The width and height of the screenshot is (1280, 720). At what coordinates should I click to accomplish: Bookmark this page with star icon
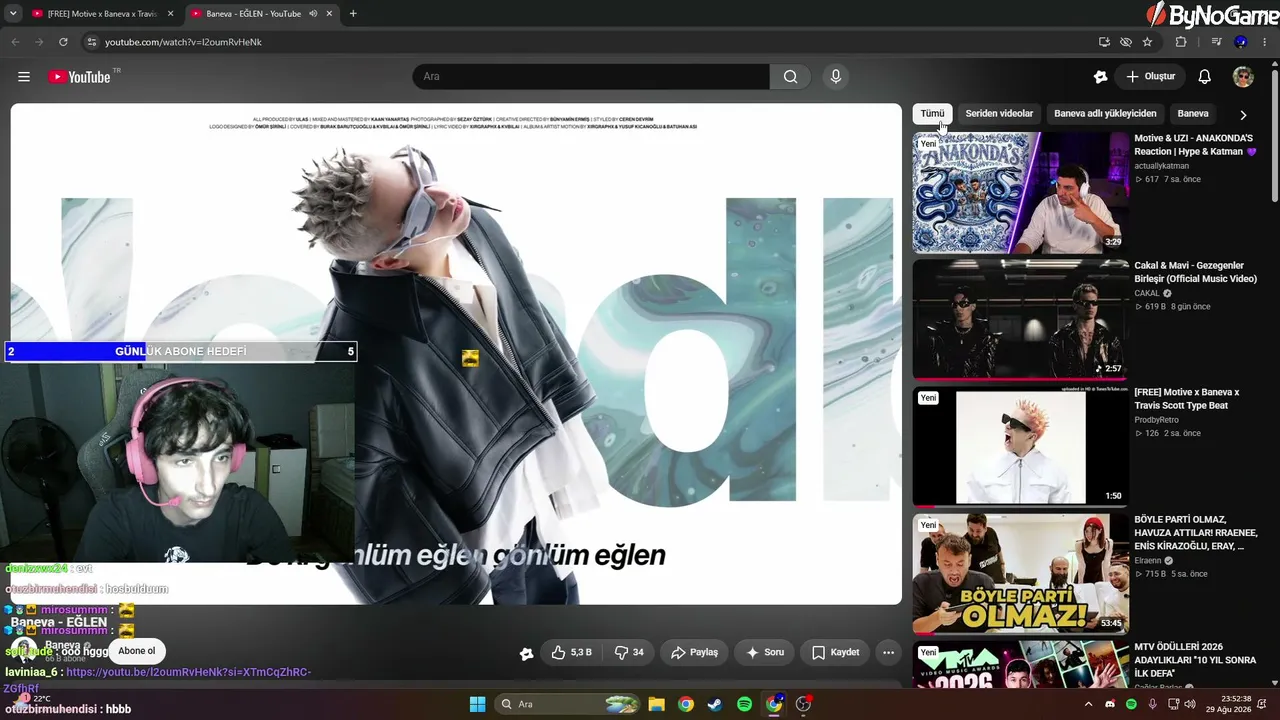click(x=1147, y=42)
